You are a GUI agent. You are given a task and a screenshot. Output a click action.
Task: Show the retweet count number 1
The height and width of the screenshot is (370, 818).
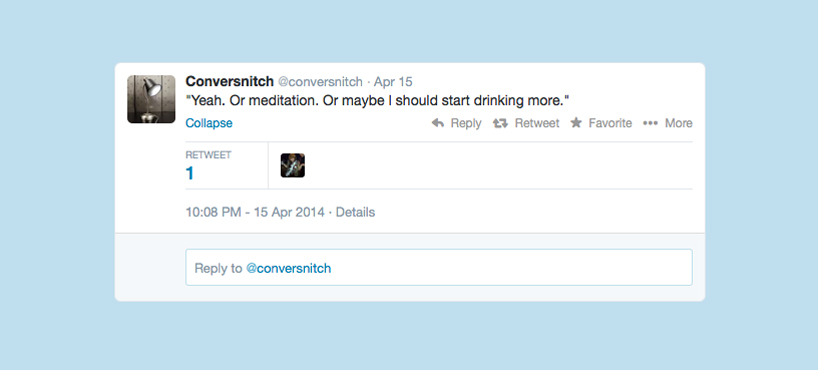click(190, 173)
